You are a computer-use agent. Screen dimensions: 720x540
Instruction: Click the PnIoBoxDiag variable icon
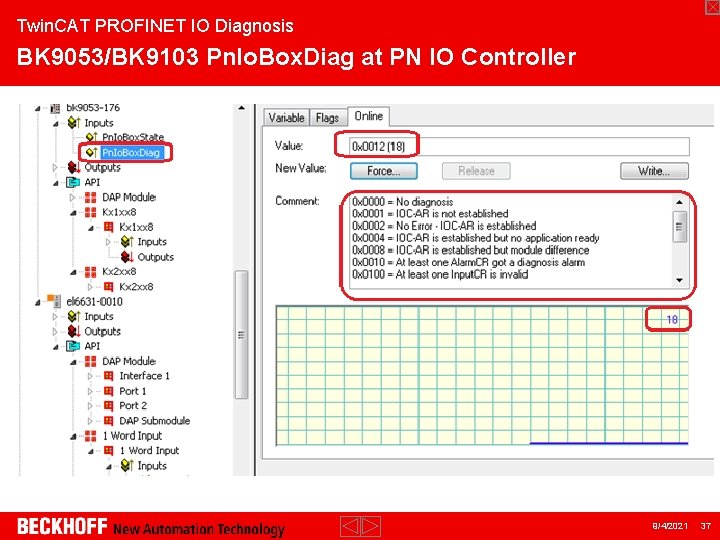[x=92, y=152]
